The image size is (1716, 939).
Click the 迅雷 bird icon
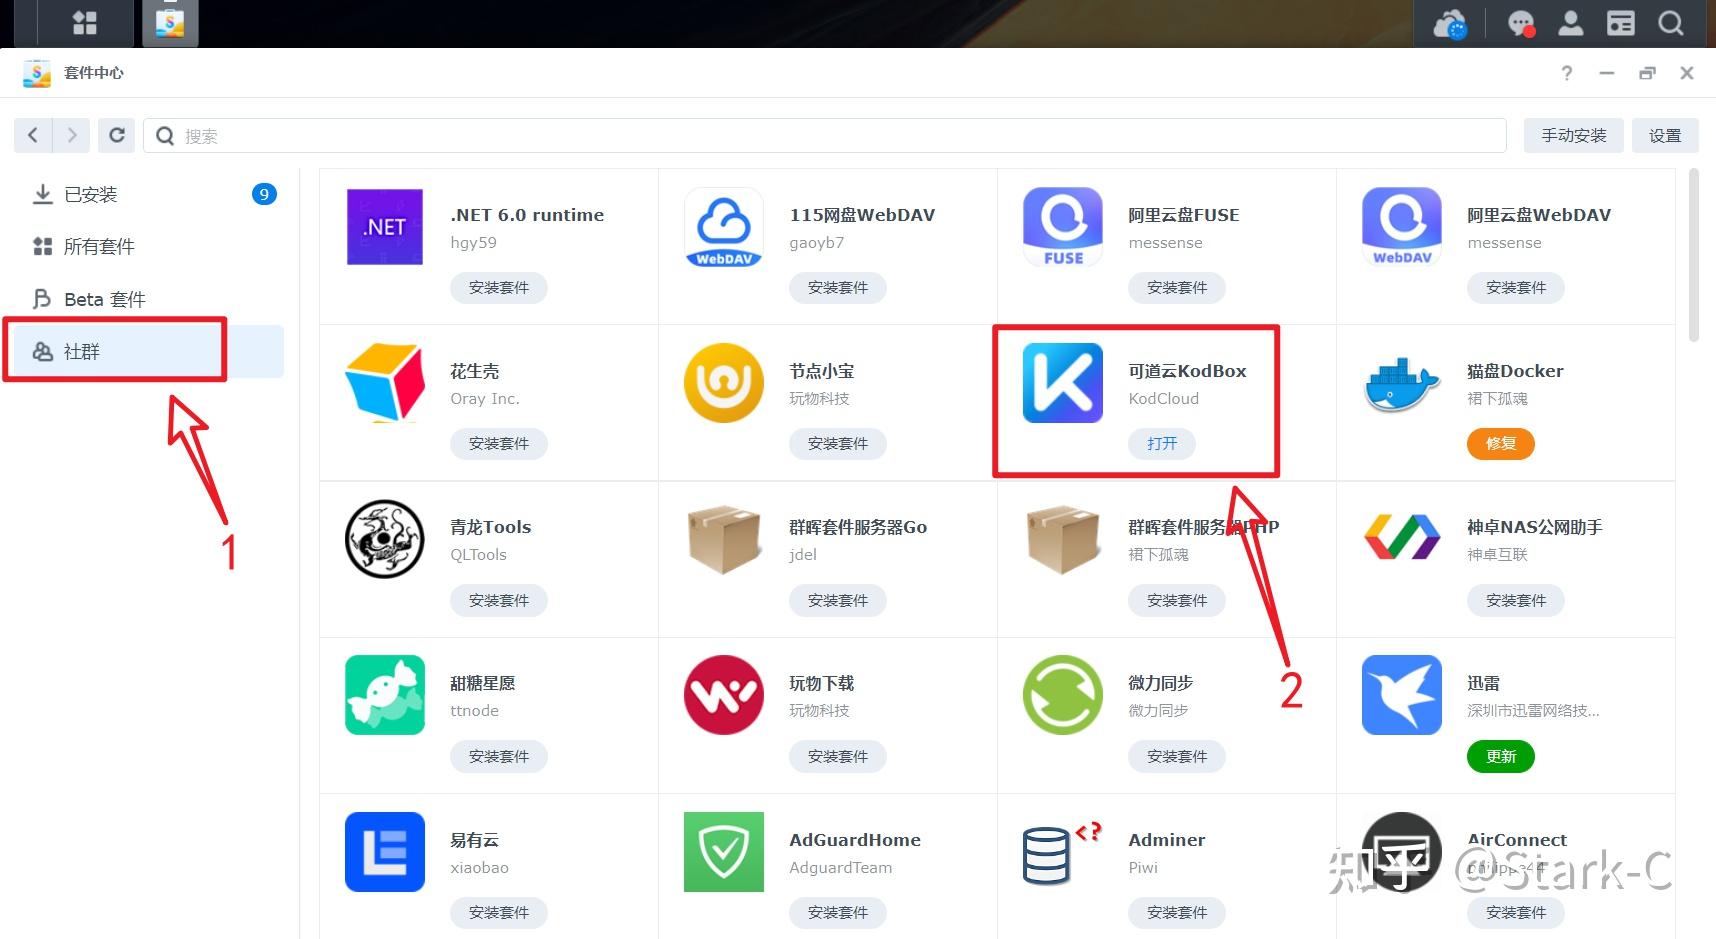(x=1400, y=695)
